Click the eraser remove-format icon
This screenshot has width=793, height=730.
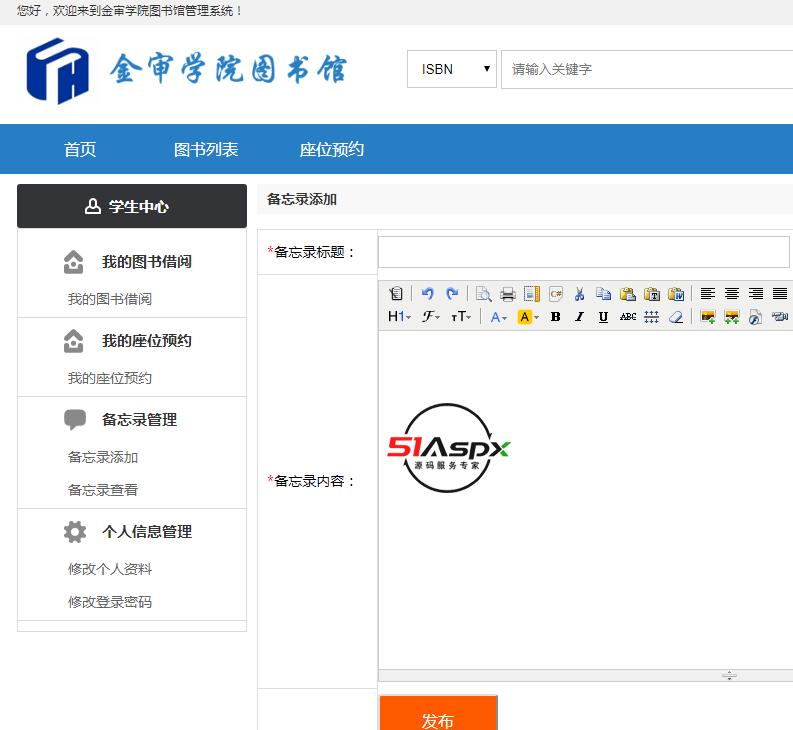[676, 317]
